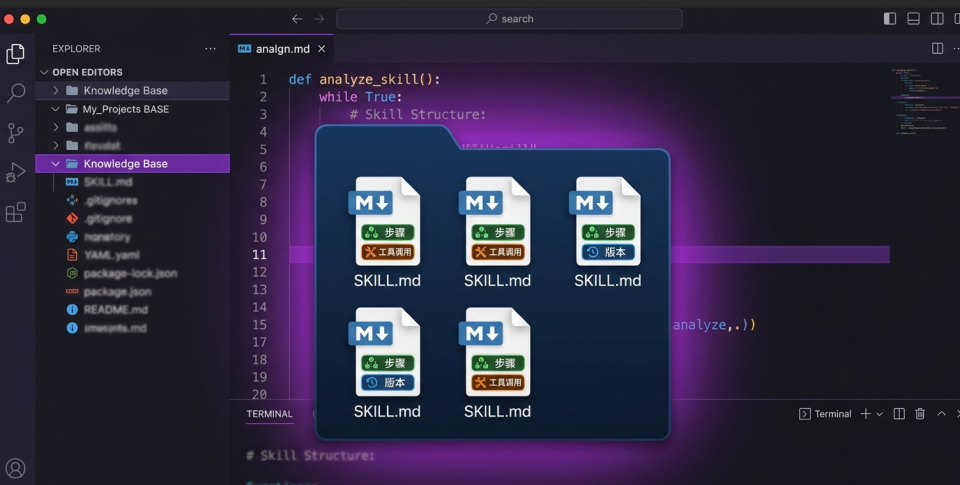Close the analgn.md tab
The image size is (960, 485).
tap(321, 49)
